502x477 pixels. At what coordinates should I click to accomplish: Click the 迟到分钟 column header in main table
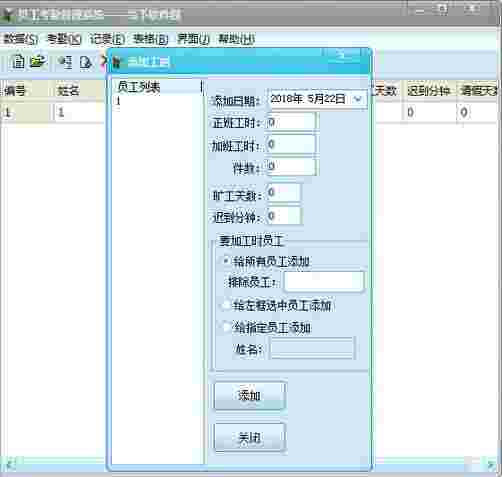pyautogui.click(x=428, y=91)
